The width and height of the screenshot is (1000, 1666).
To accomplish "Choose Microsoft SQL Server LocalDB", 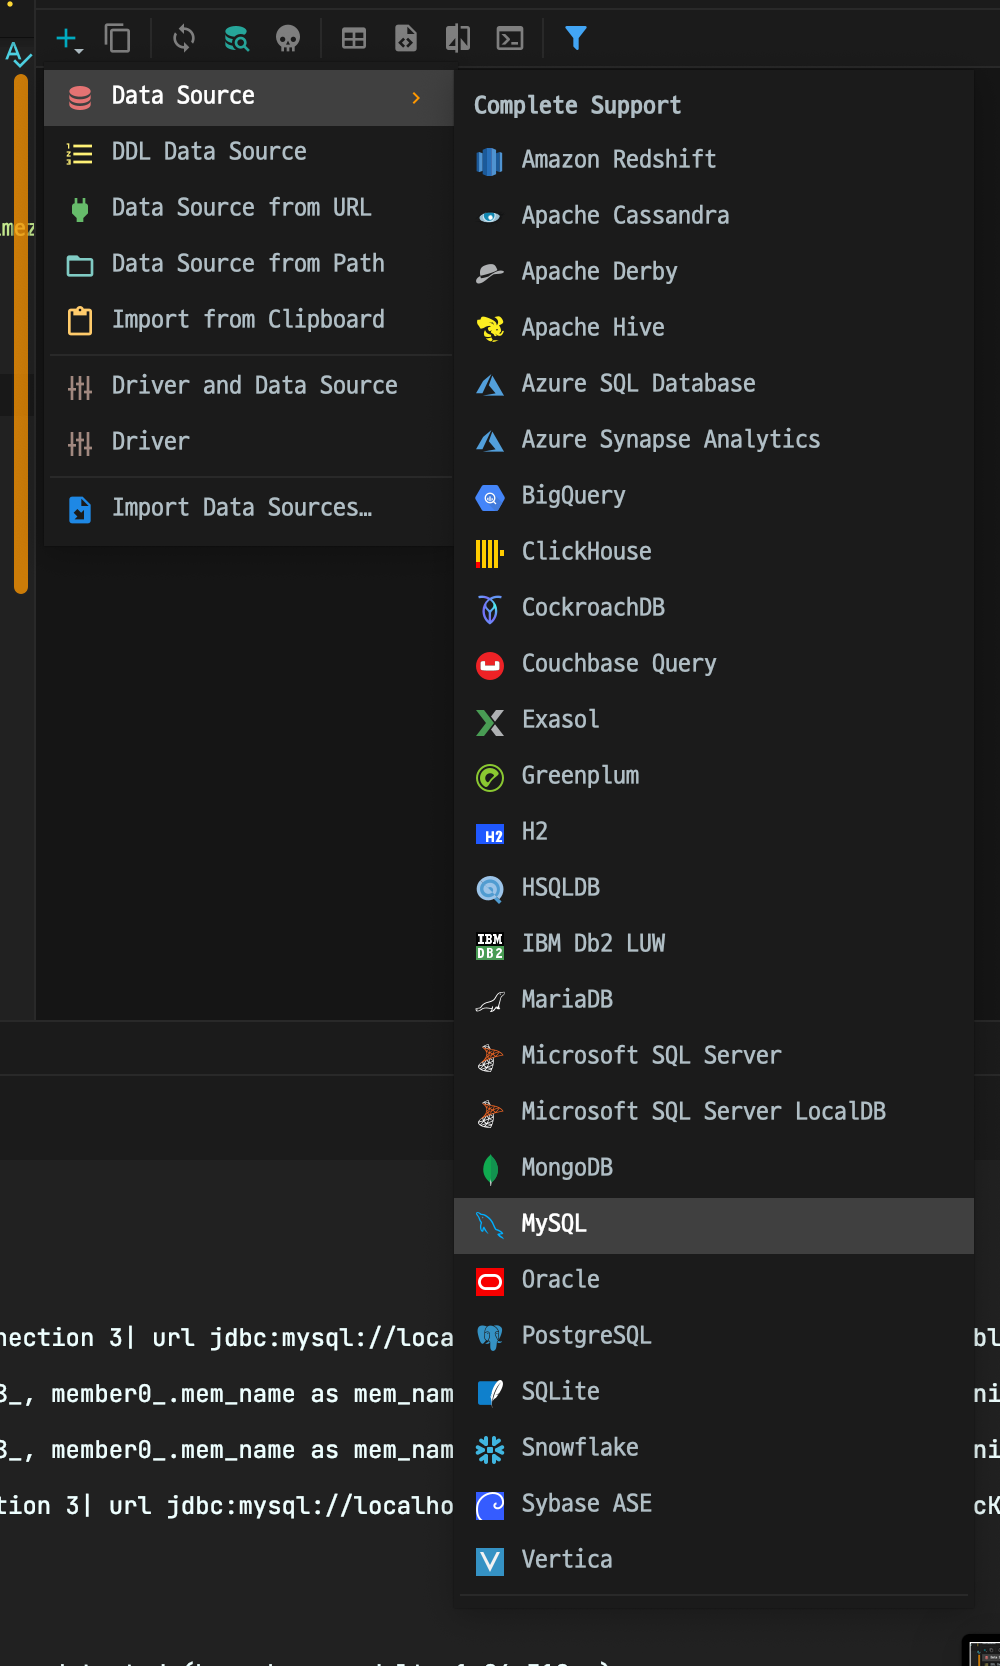I will point(714,1113).
